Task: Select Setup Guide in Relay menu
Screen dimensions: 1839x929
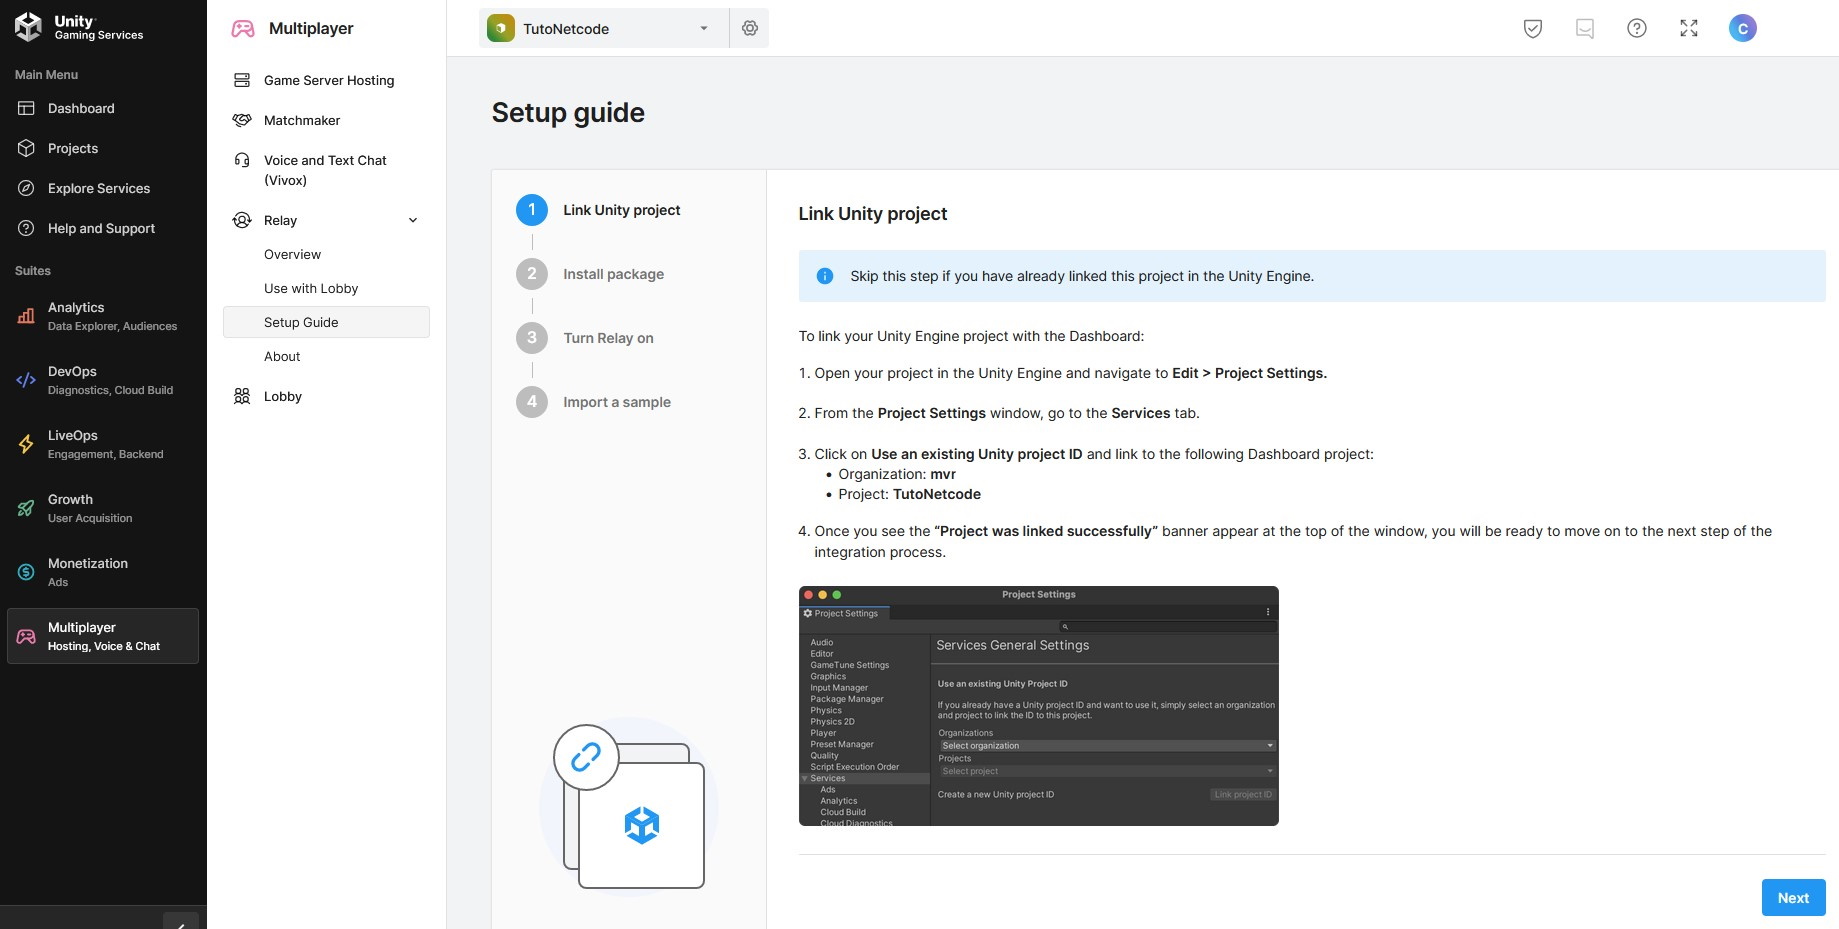Action: tap(326, 322)
